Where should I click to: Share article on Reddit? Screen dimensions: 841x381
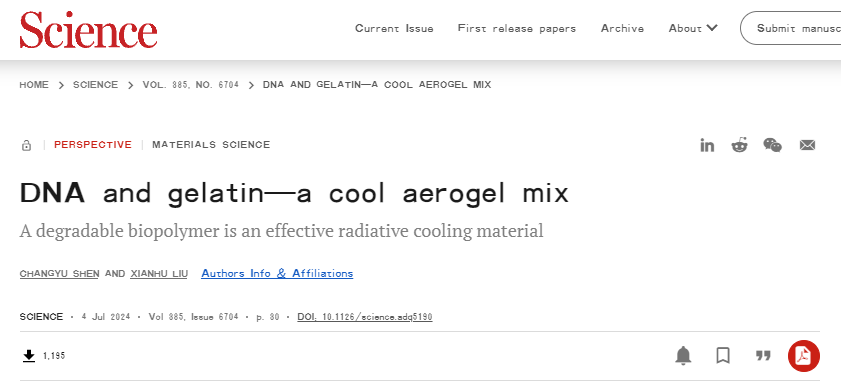[740, 145]
